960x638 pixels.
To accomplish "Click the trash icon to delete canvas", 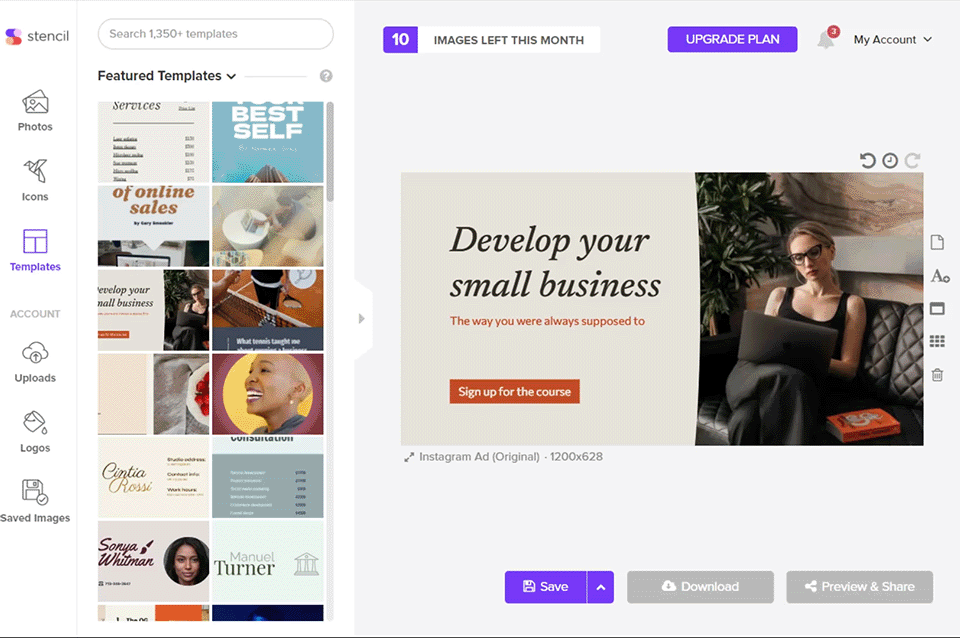I will tap(937, 374).
